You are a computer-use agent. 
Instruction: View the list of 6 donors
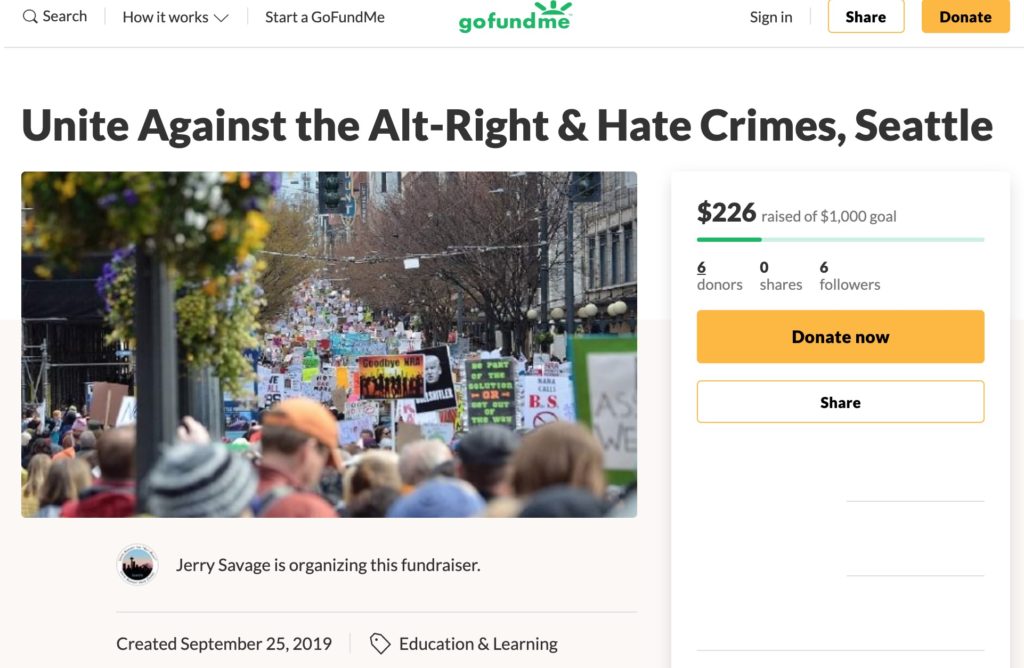[719, 276]
